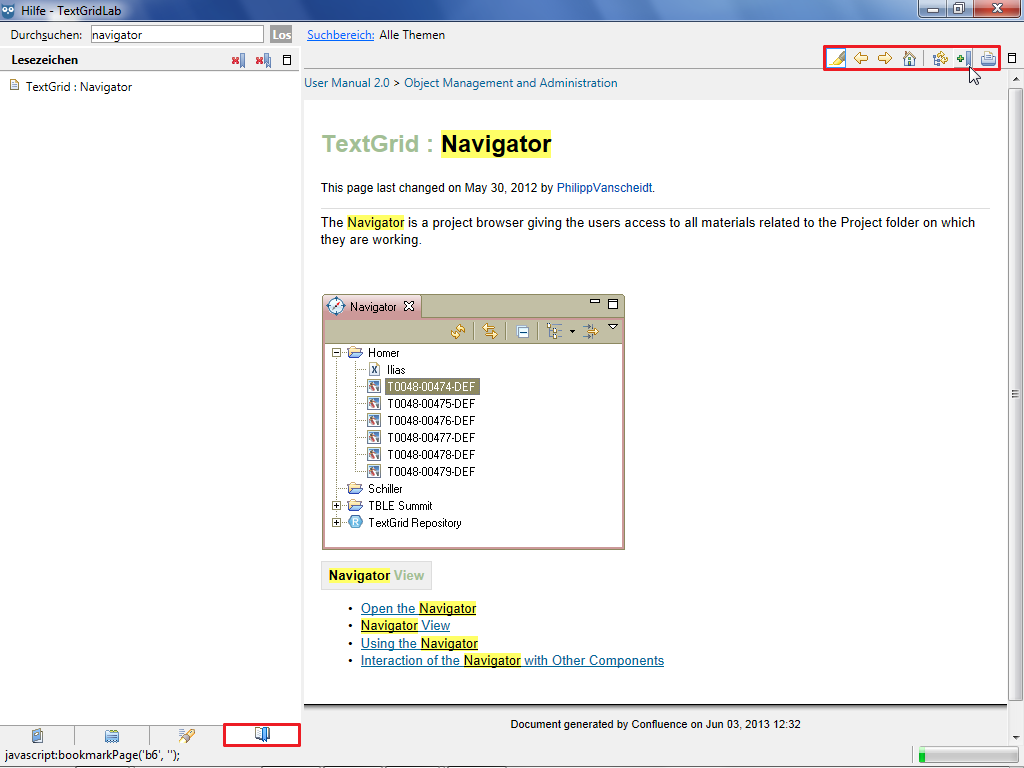
Task: Go forward using the right arrow icon
Action: tap(885, 59)
